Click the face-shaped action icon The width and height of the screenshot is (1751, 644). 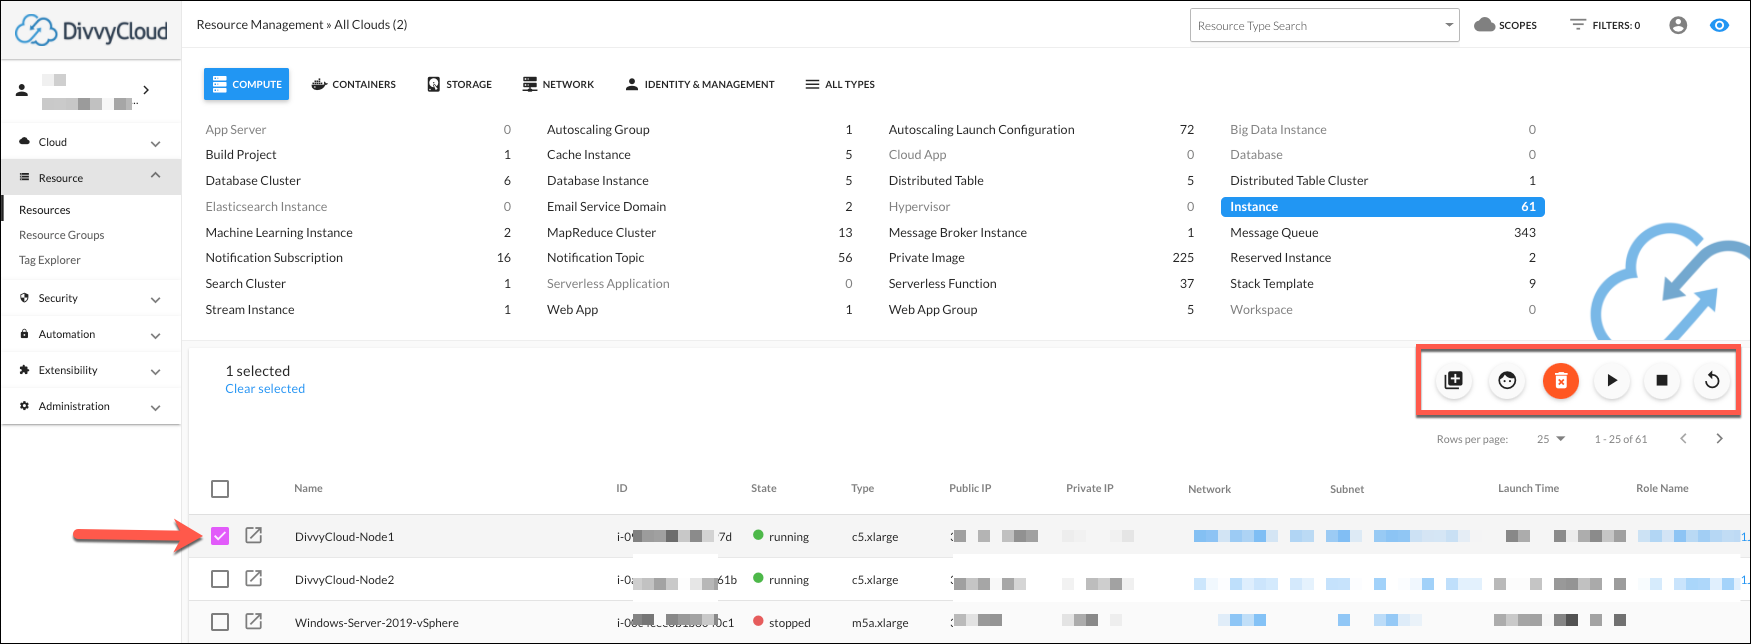tap(1507, 380)
